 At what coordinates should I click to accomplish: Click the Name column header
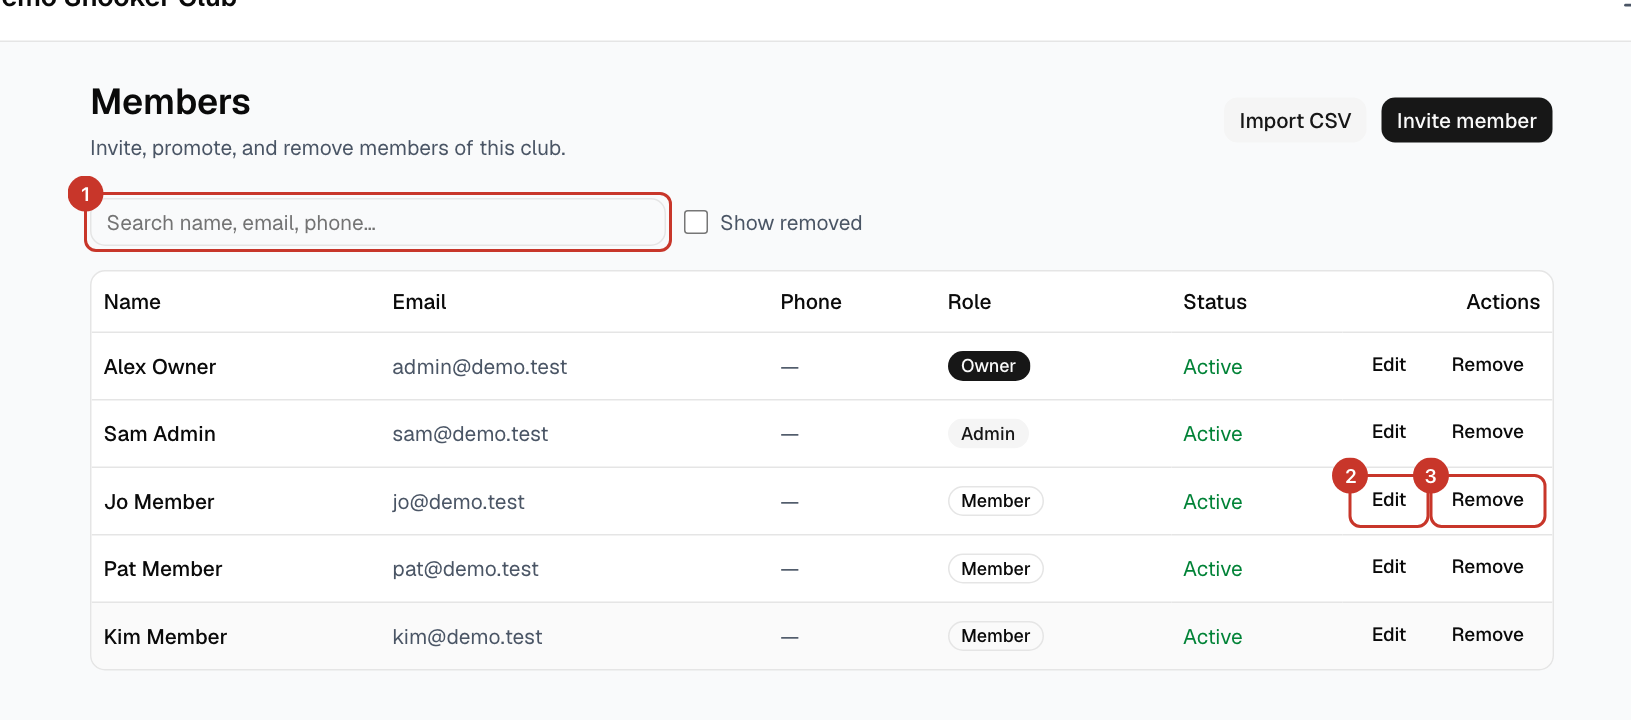[132, 302]
